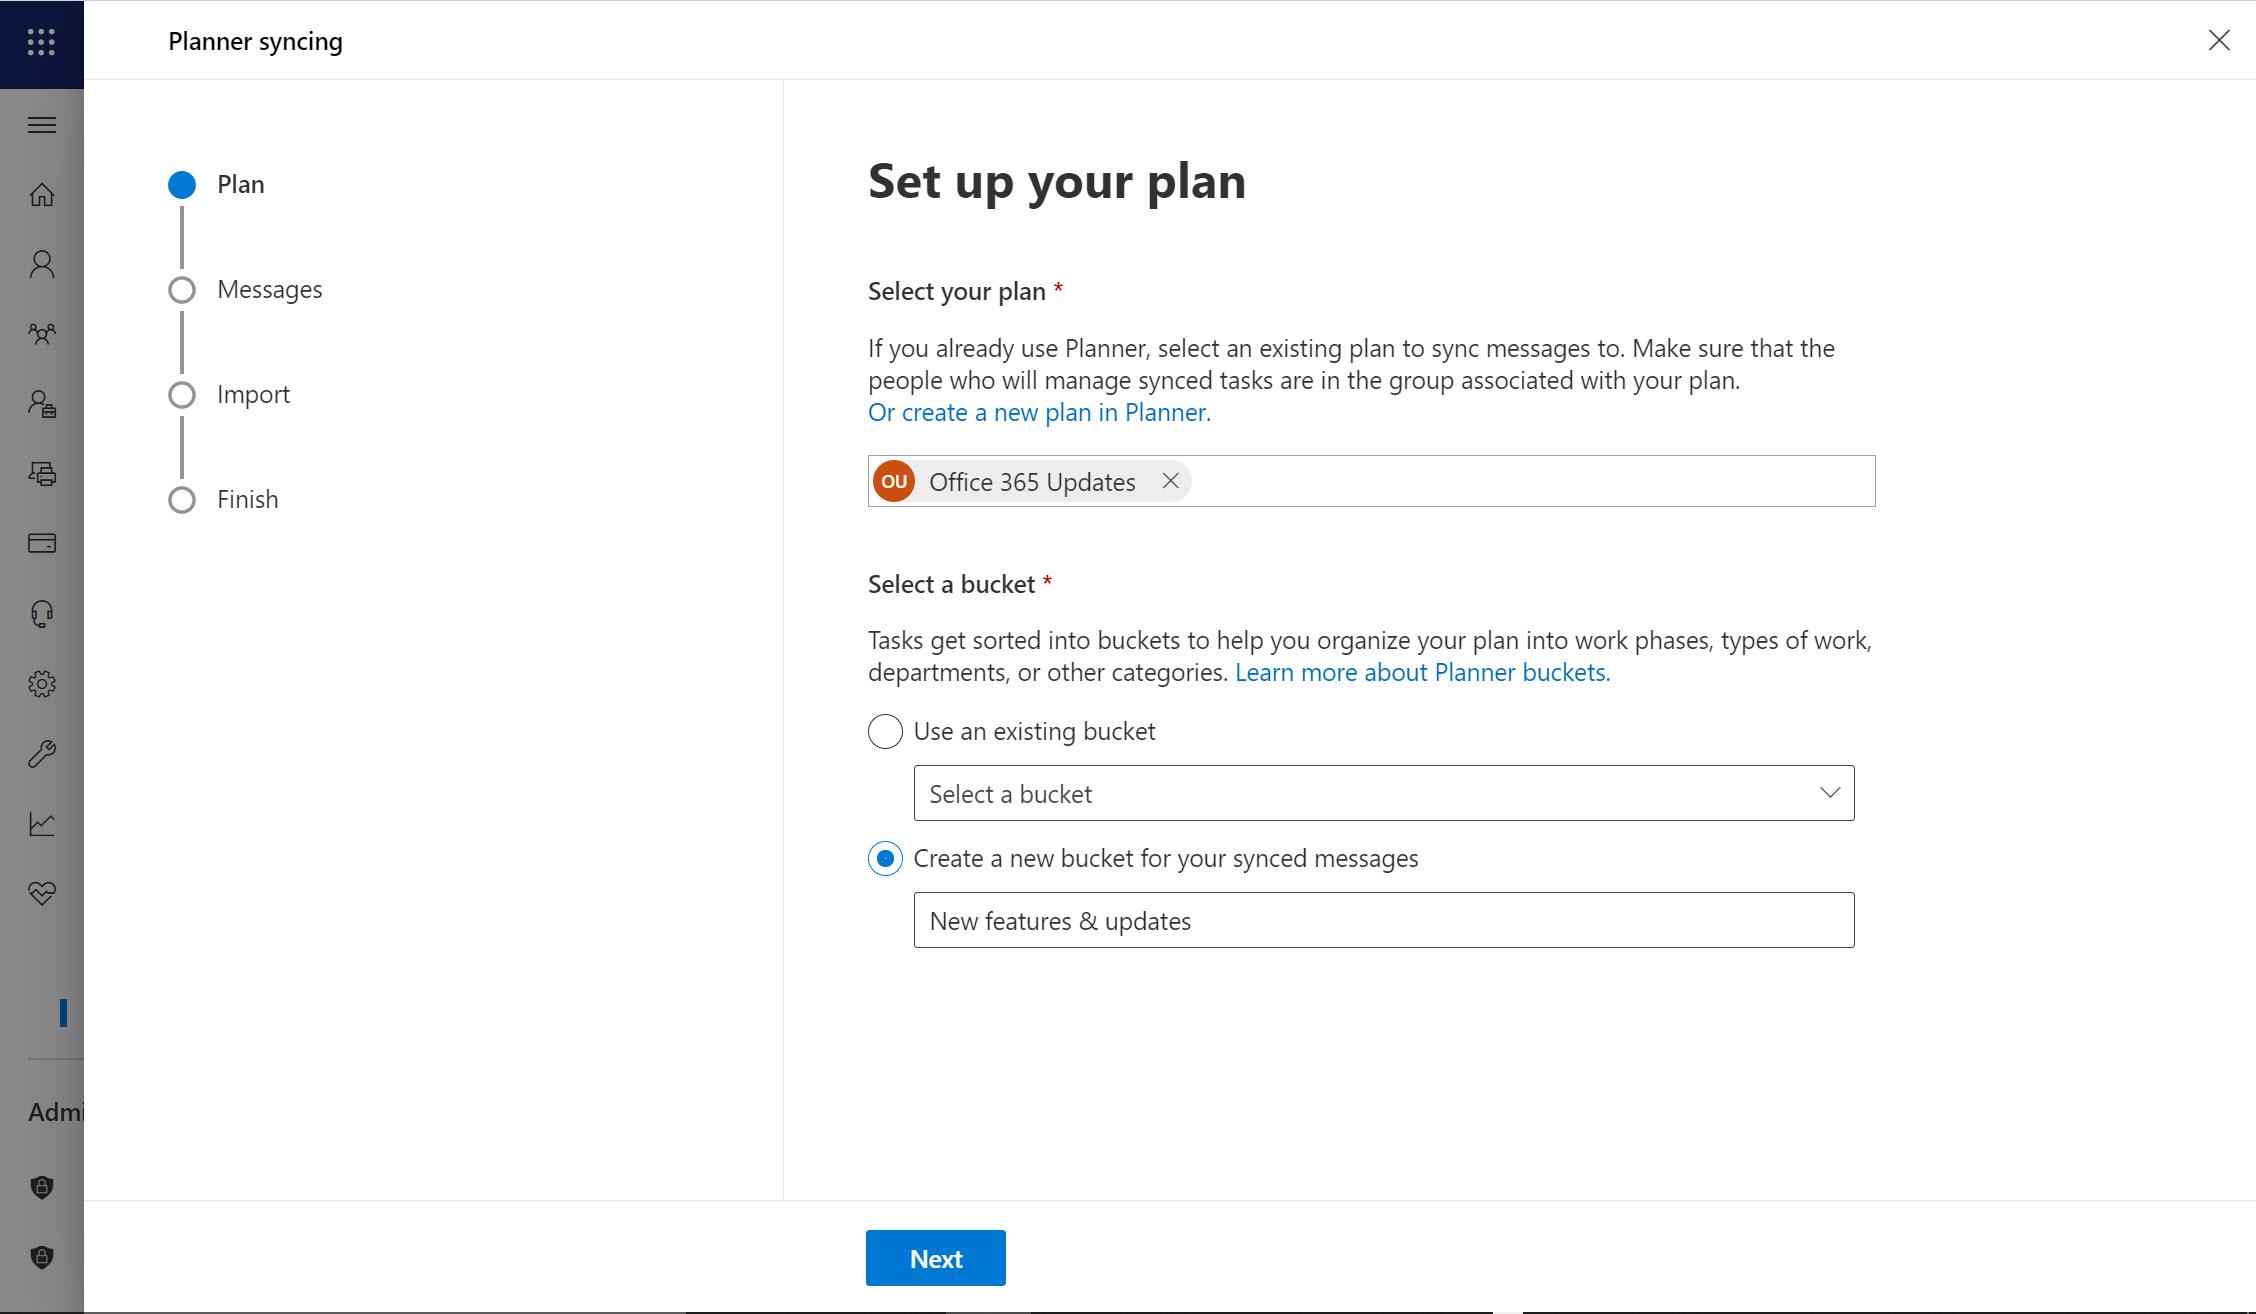Click the Home icon in sidebar
Screen dimensions: 2256x1314
41,194
